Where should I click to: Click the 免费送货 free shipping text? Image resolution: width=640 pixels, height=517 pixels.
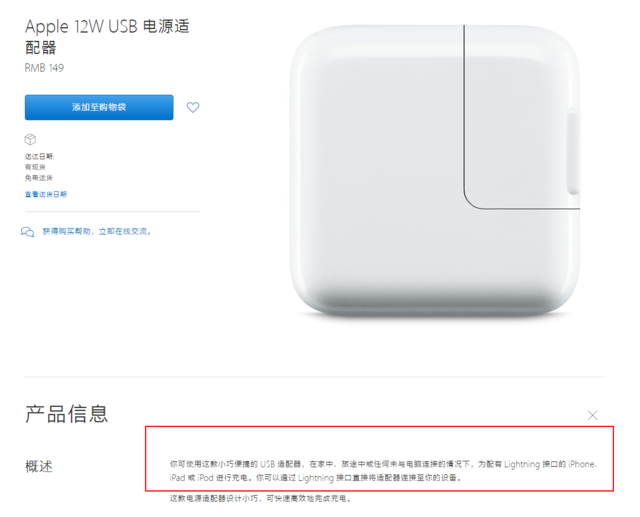coord(38,178)
